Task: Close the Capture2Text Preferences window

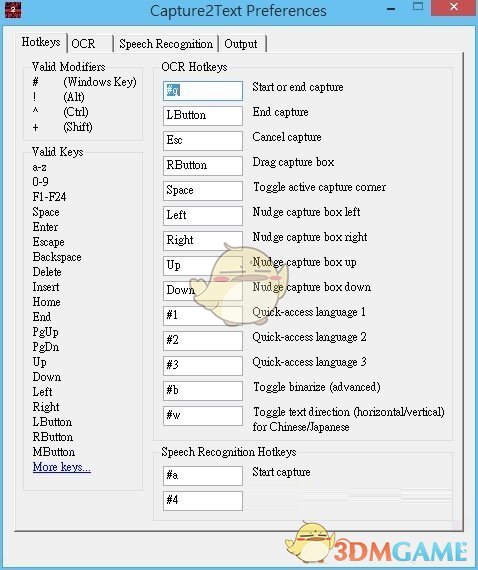Action: click(x=454, y=8)
